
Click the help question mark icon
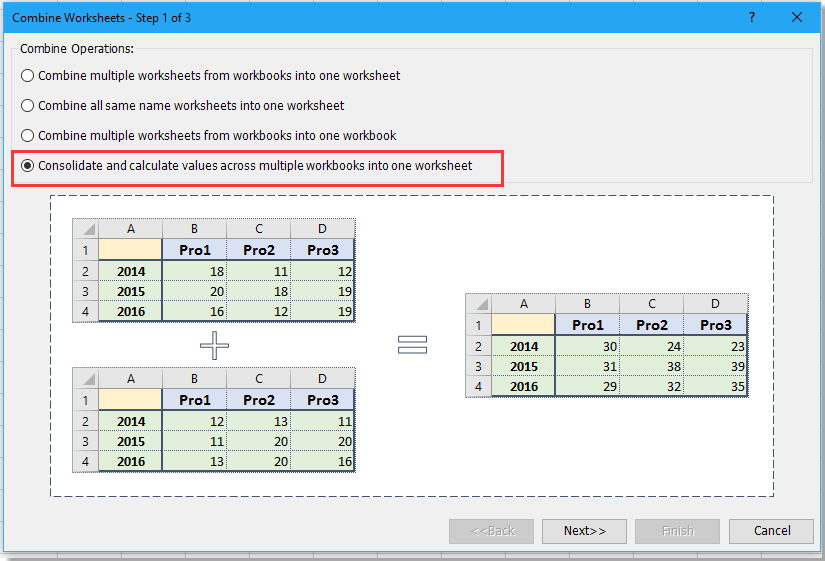752,17
